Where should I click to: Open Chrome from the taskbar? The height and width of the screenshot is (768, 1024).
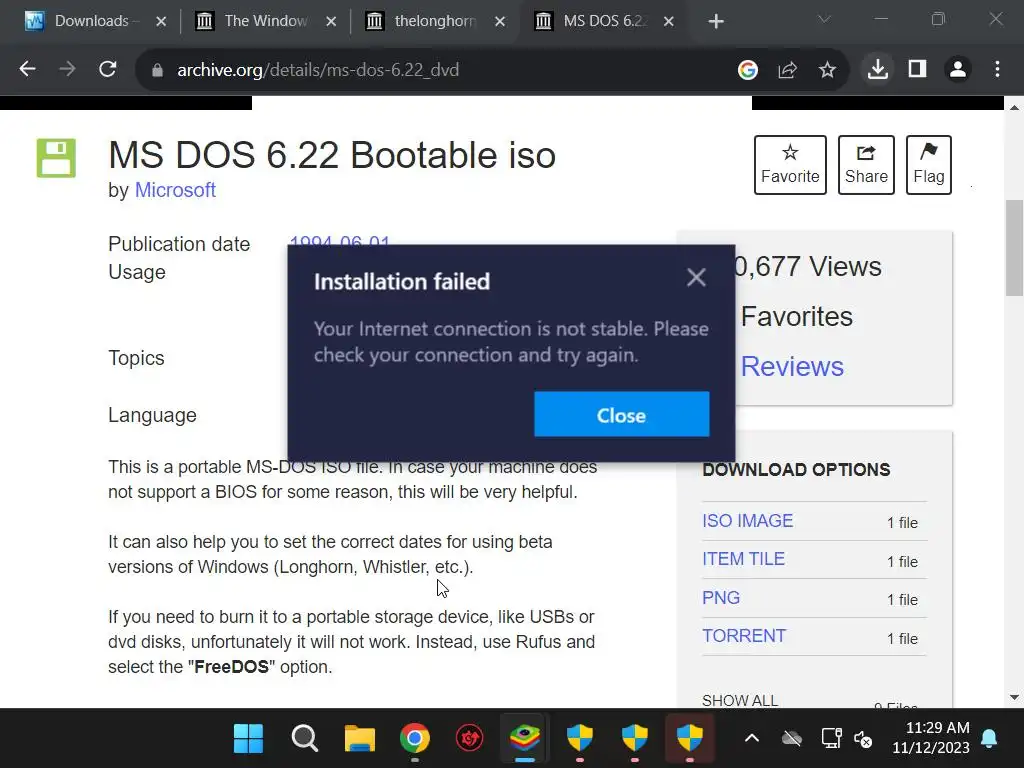point(415,739)
